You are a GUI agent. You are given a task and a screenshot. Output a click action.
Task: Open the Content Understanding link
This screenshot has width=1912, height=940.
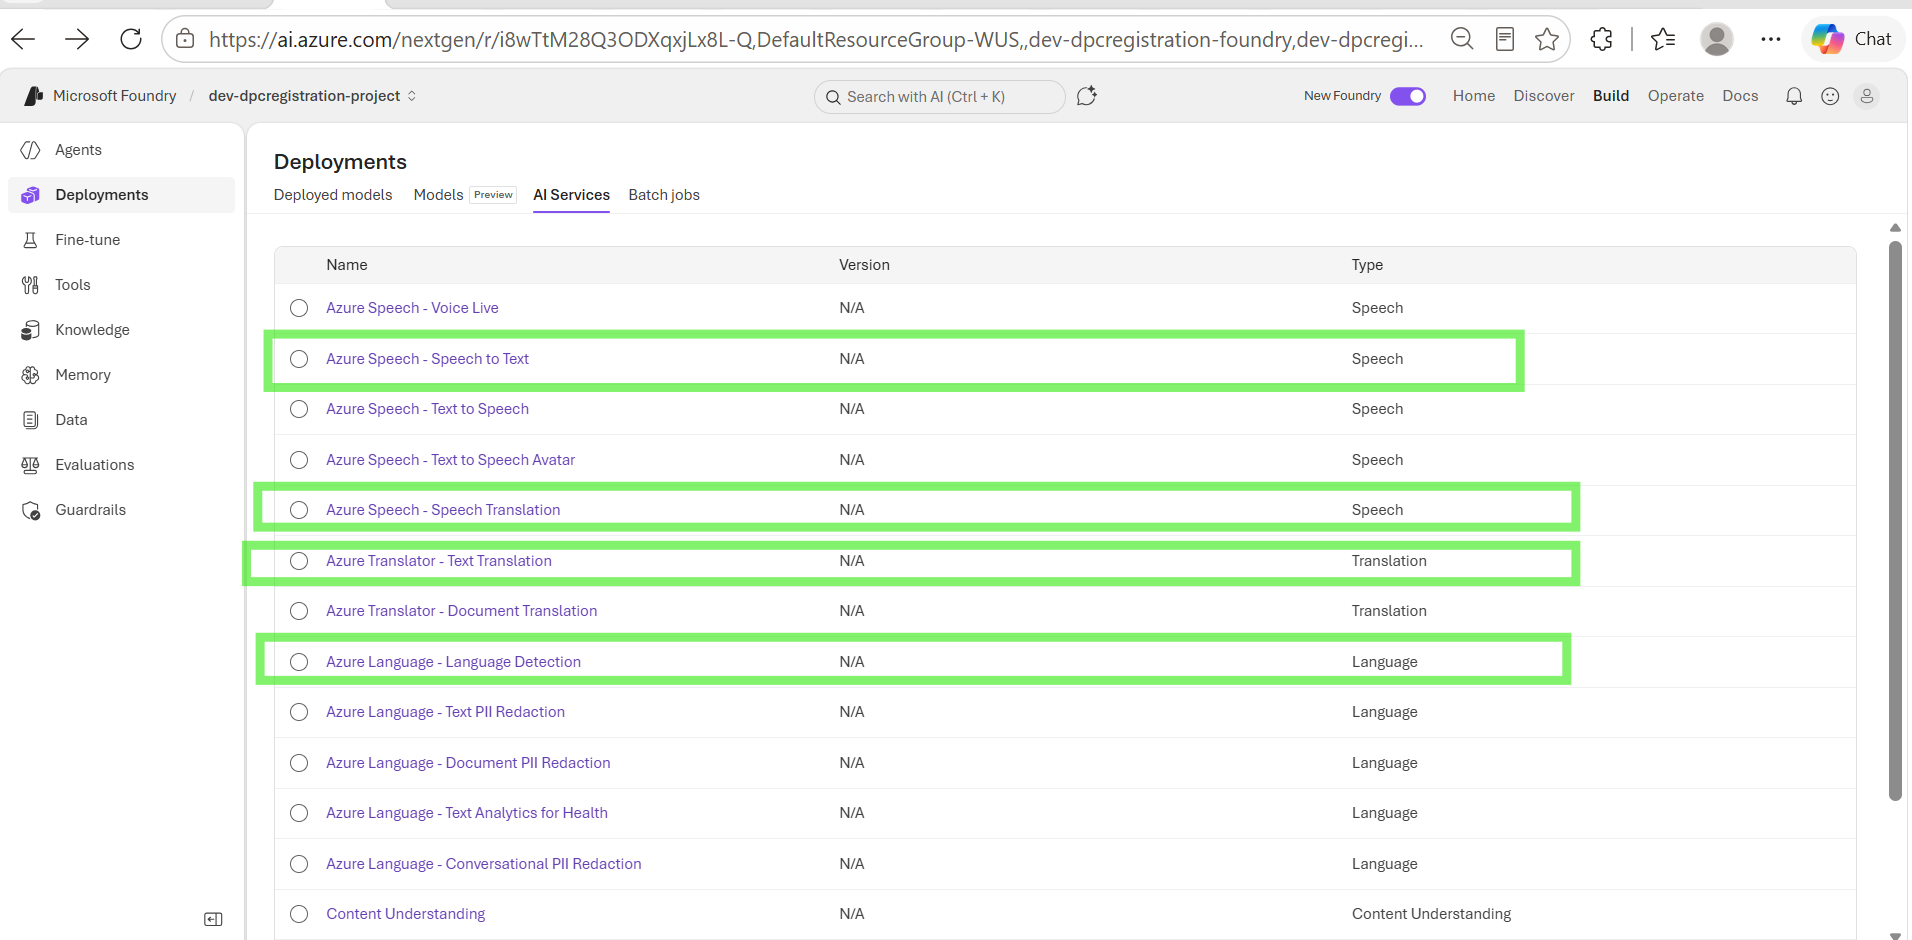pyautogui.click(x=405, y=914)
